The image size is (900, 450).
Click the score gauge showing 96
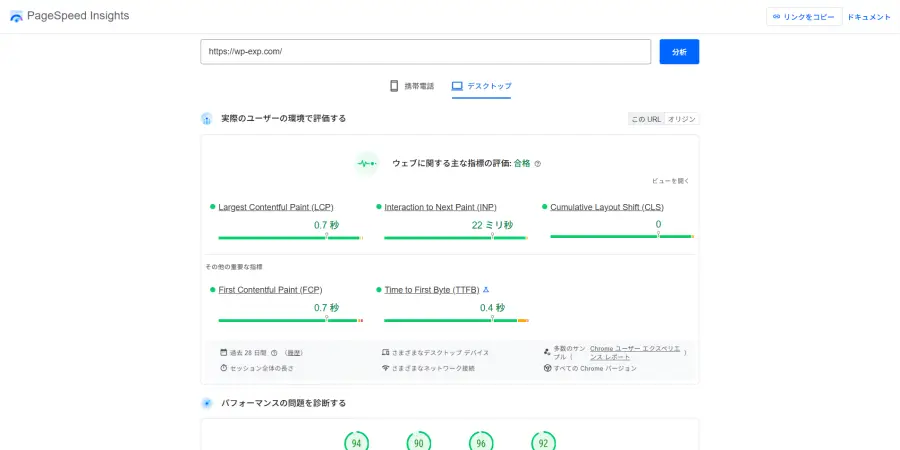(x=481, y=441)
